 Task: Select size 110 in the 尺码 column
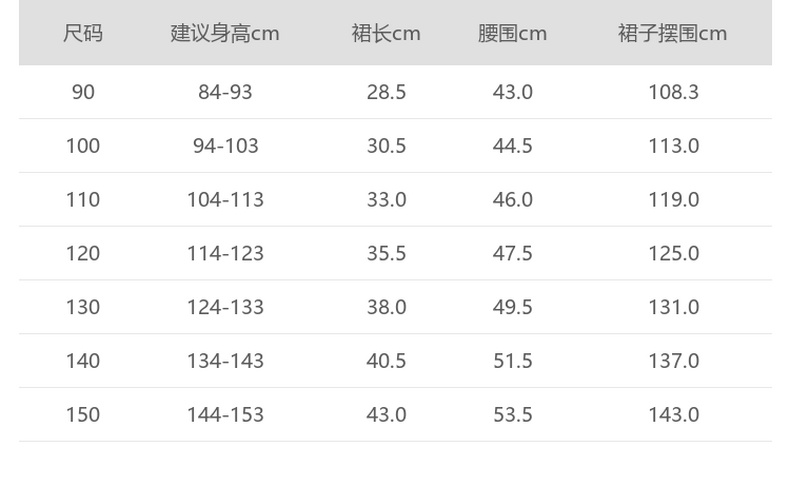coord(83,200)
